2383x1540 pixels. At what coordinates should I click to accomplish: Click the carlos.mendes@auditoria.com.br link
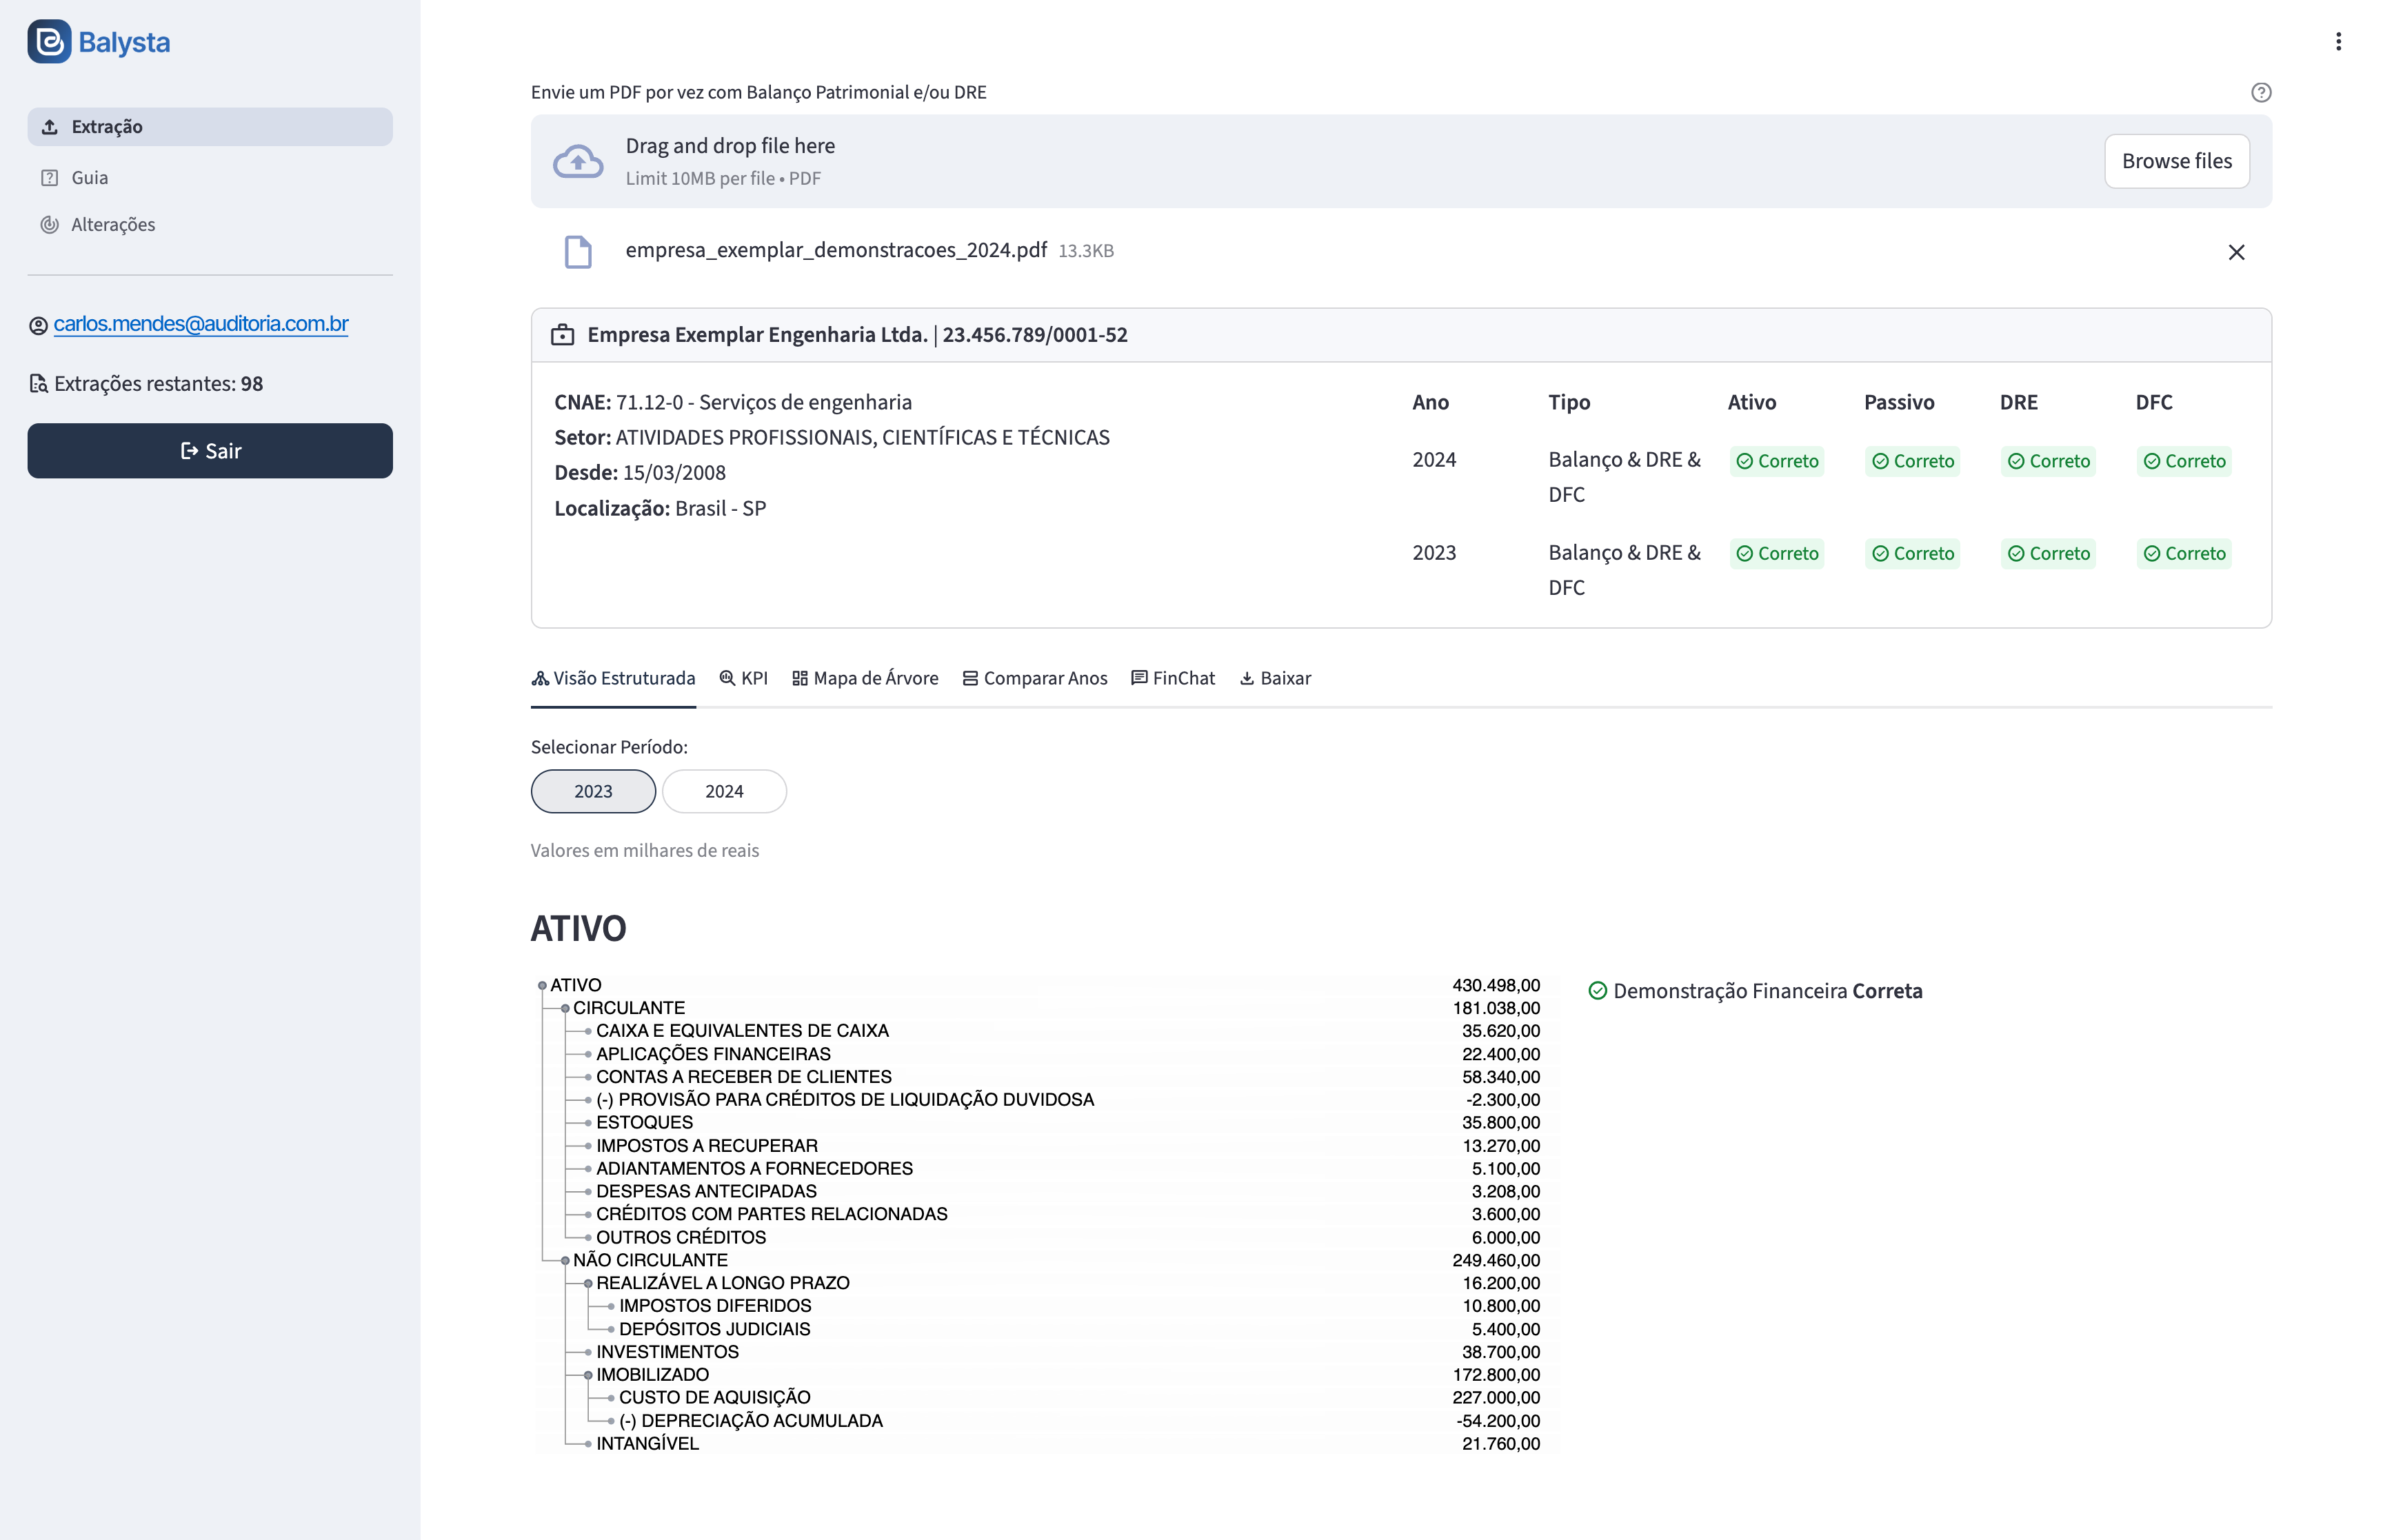pos(201,324)
